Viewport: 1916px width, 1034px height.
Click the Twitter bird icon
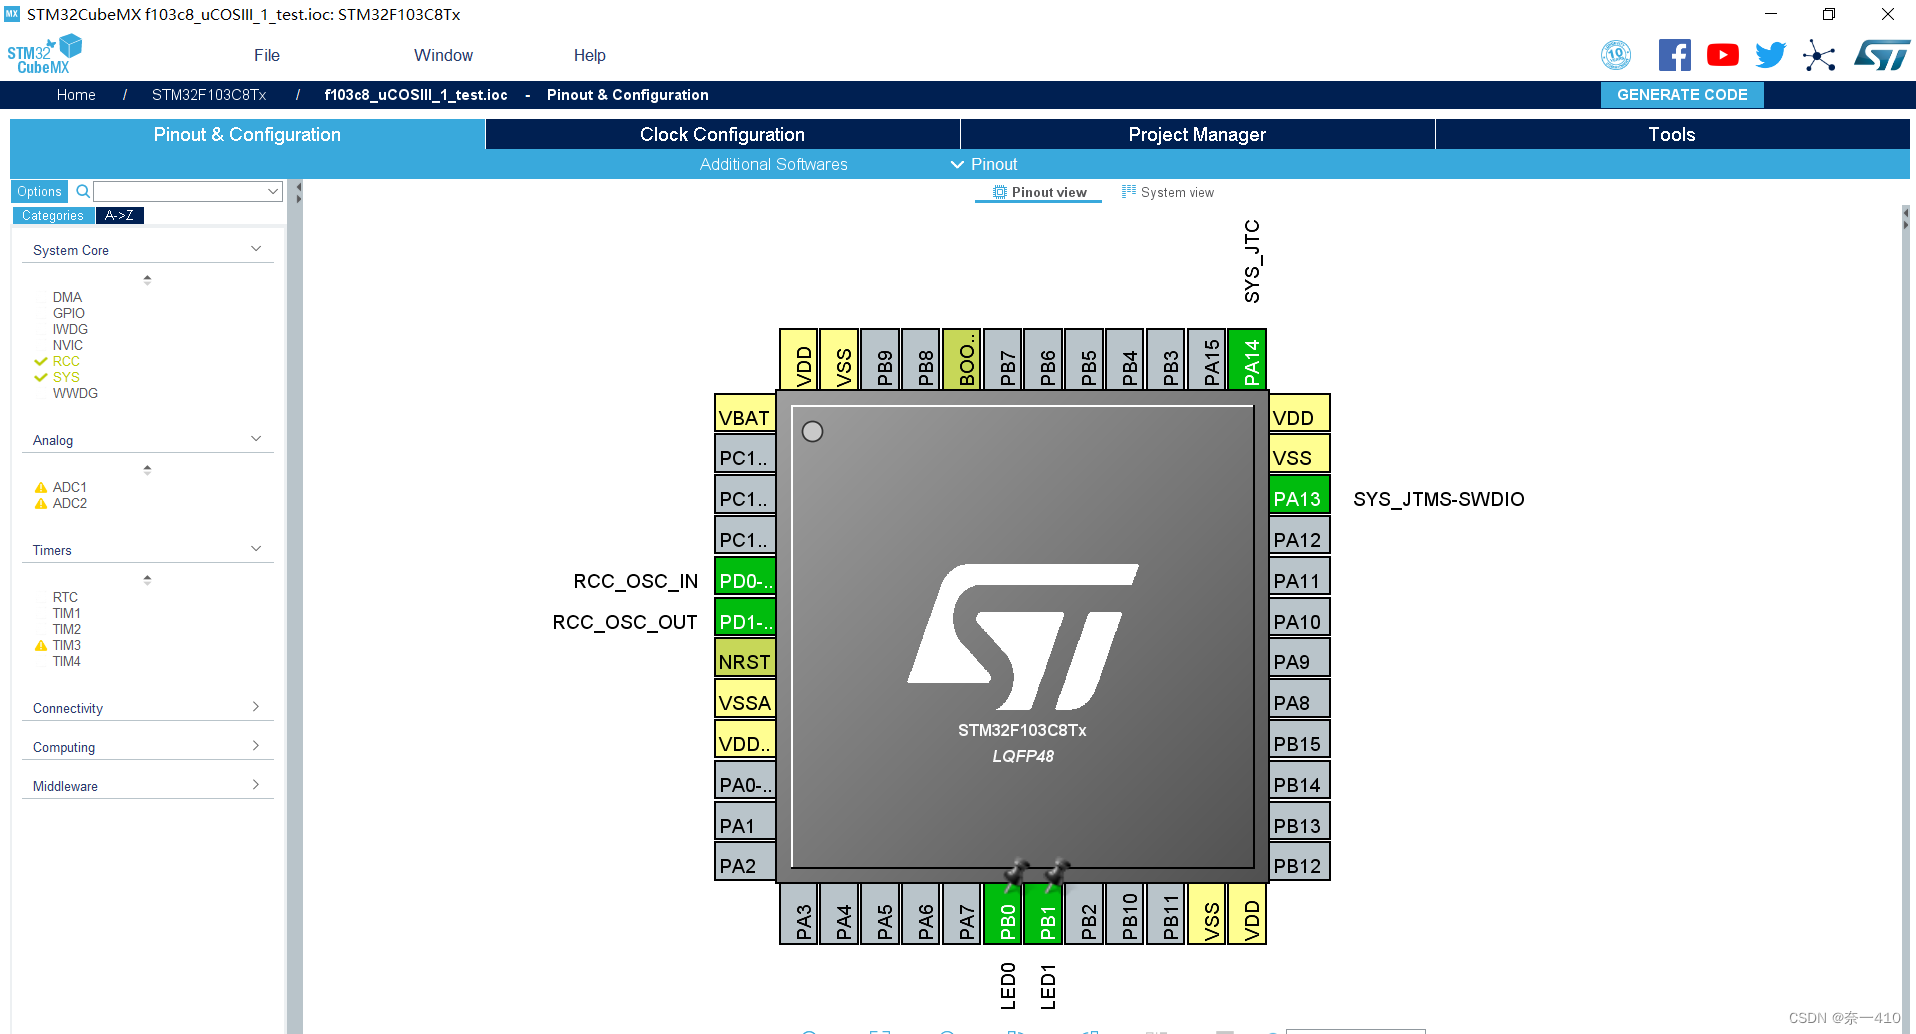pos(1770,54)
